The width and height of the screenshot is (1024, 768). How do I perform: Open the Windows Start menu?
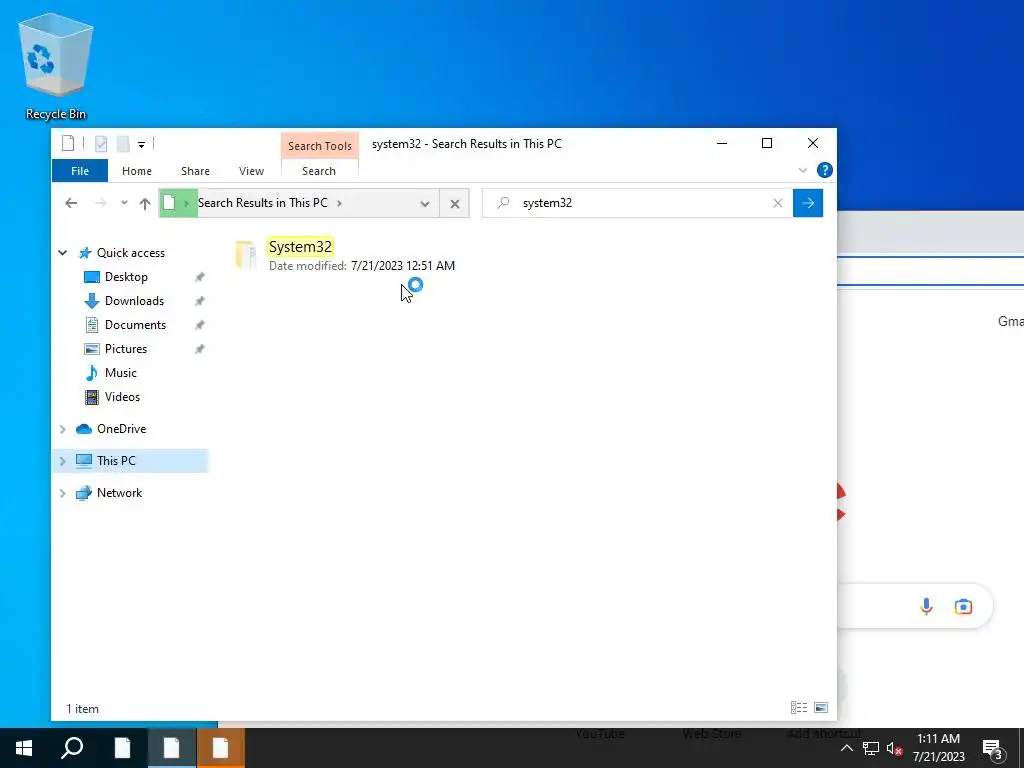(x=24, y=748)
